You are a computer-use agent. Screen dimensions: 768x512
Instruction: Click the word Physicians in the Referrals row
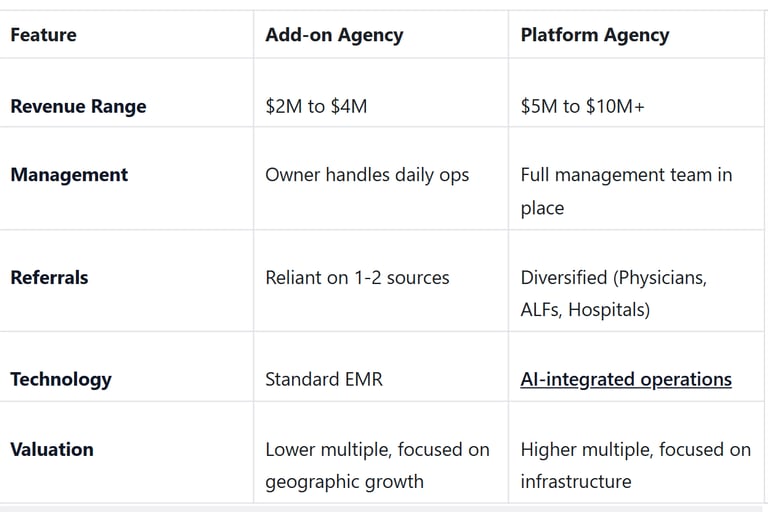661,278
